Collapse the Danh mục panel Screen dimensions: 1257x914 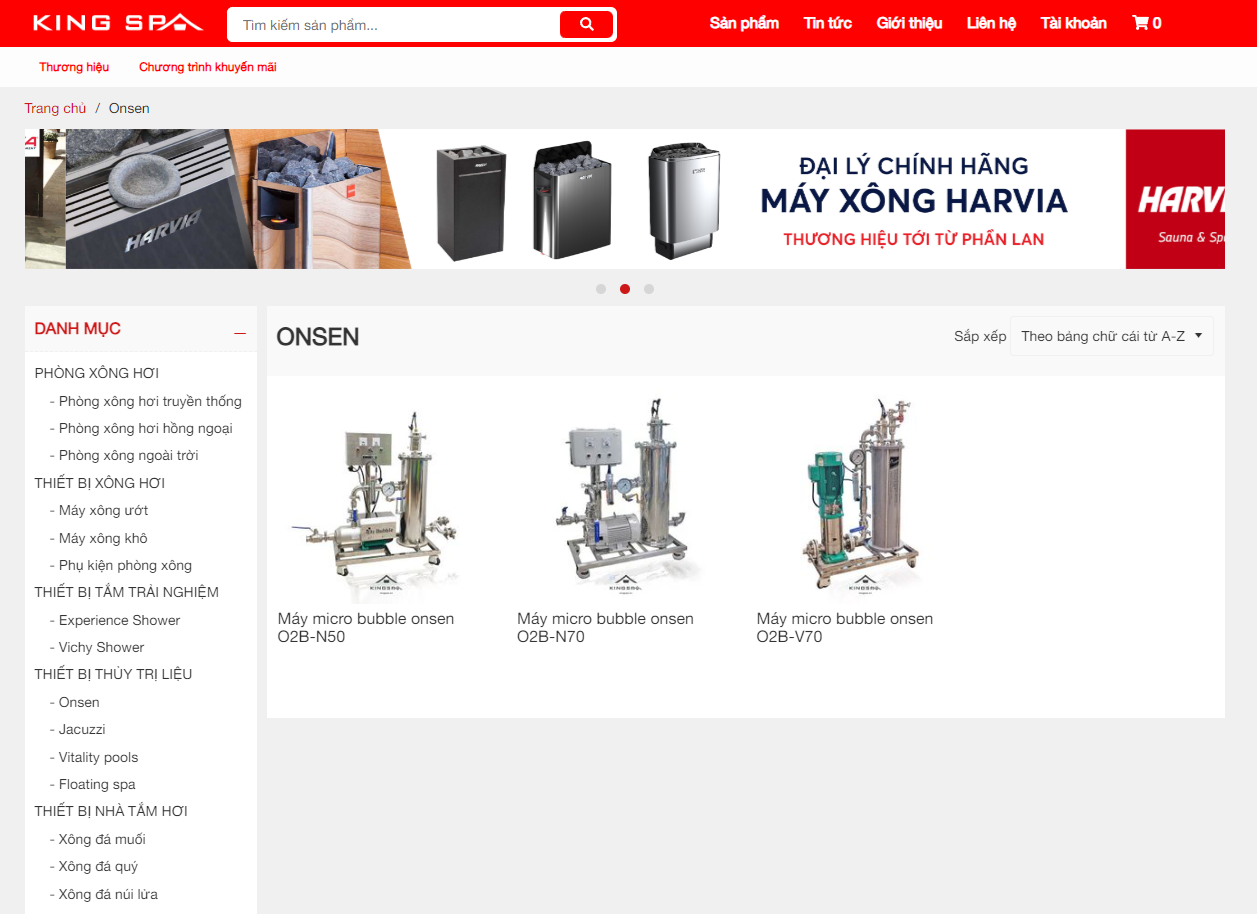(x=239, y=330)
